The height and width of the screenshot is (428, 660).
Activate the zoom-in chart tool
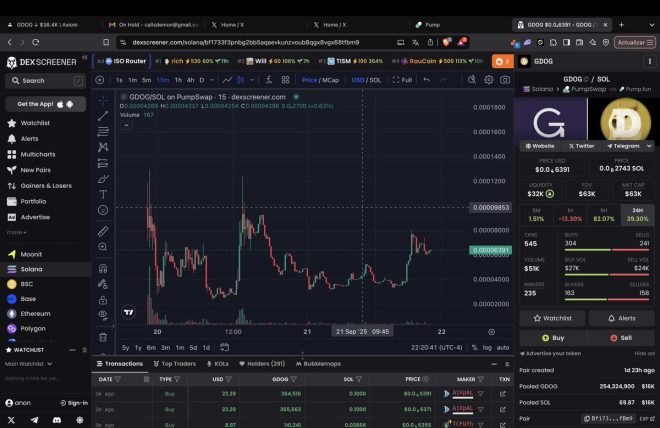[103, 247]
